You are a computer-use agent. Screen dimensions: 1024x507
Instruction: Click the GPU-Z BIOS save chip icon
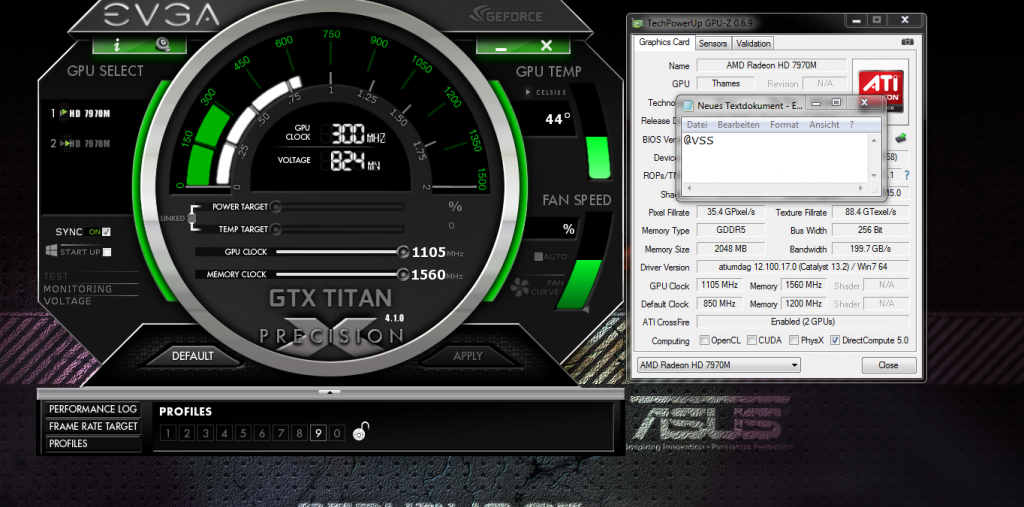point(901,138)
